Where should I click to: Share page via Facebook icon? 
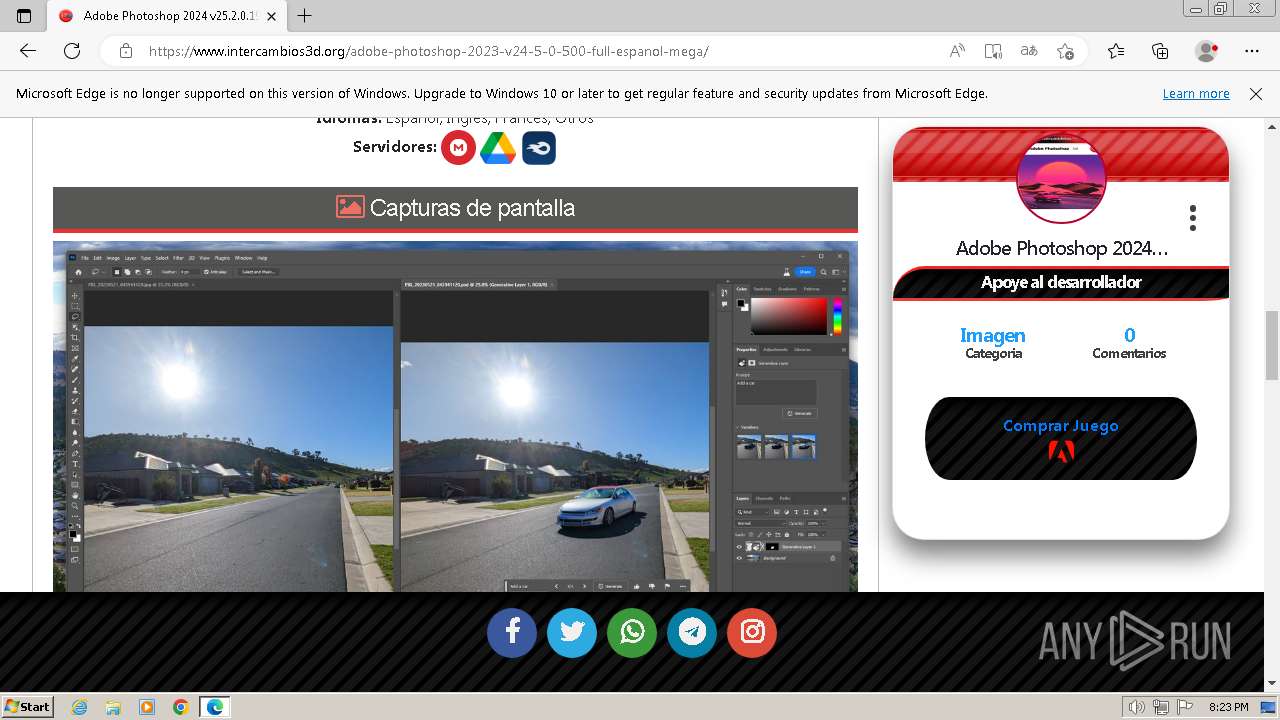[x=512, y=632]
